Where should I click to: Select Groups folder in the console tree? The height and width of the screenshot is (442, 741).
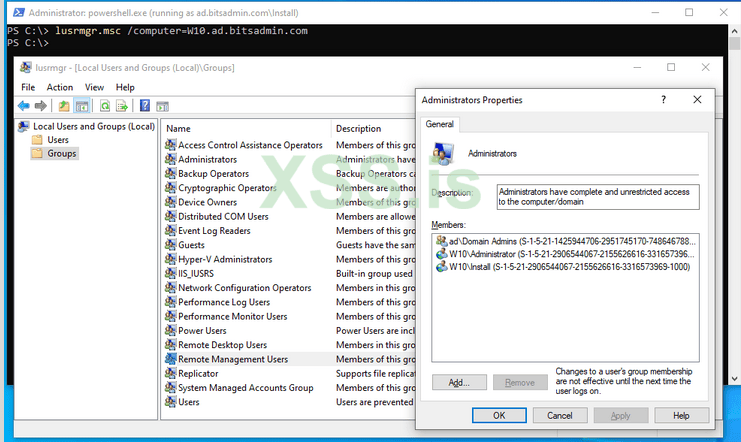tap(54, 154)
